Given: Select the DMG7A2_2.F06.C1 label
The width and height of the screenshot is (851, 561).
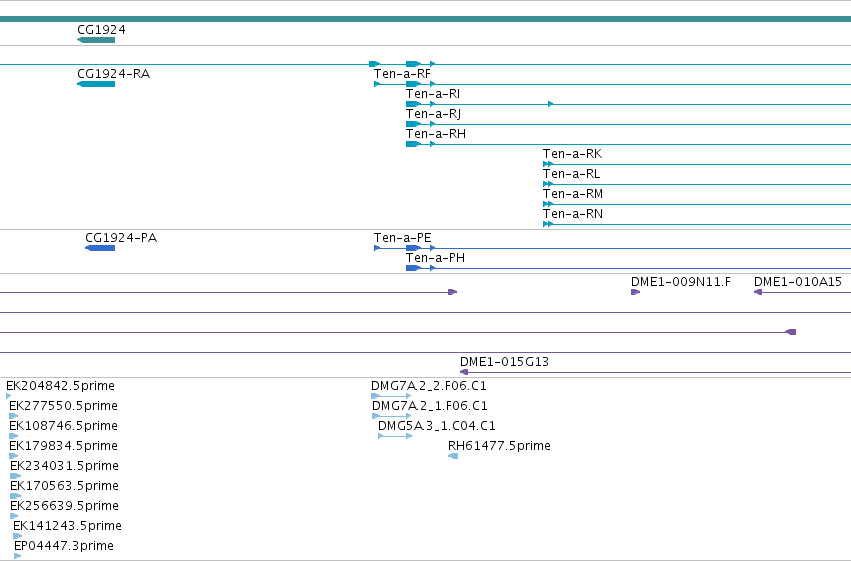Looking at the screenshot, I should pyautogui.click(x=429, y=386).
